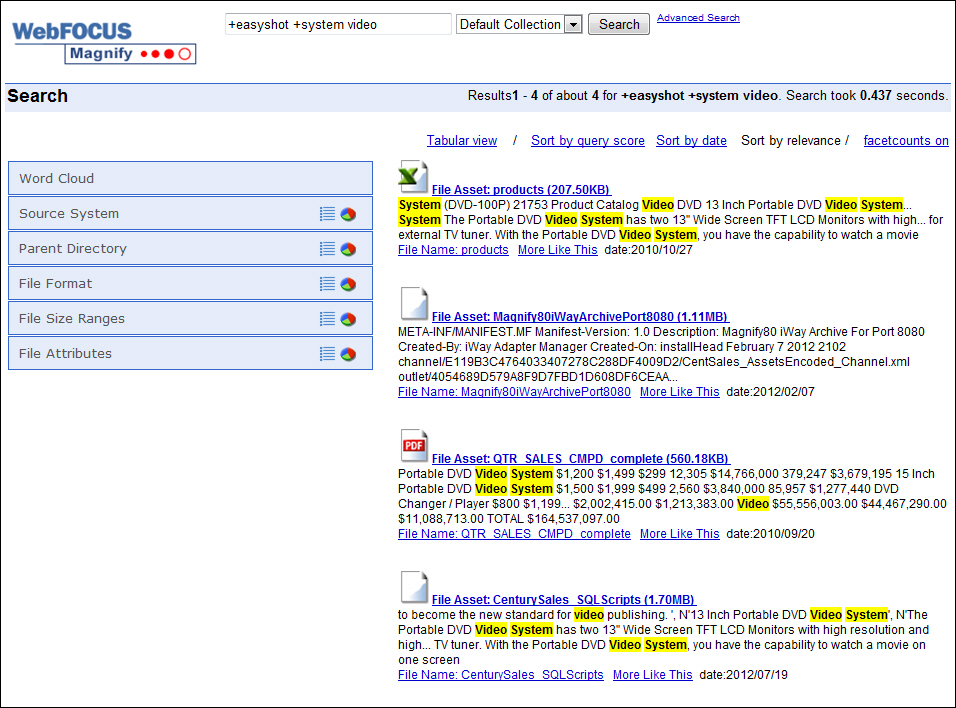
Task: Click the date:2010/09/20 text
Action: coord(771,534)
